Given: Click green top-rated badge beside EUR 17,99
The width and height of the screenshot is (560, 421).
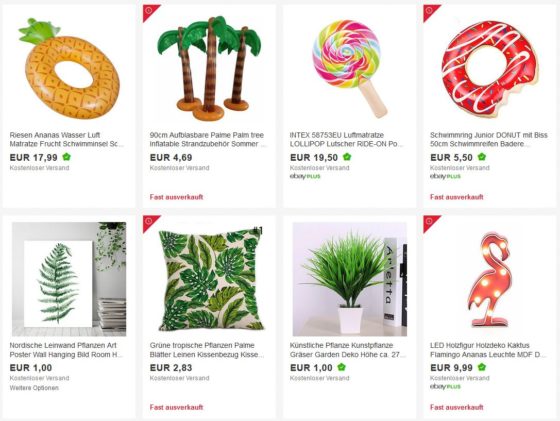Looking at the screenshot, I should (66, 157).
